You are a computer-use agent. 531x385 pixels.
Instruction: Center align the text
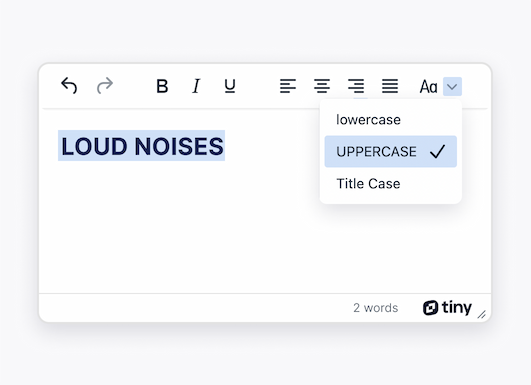pos(322,86)
